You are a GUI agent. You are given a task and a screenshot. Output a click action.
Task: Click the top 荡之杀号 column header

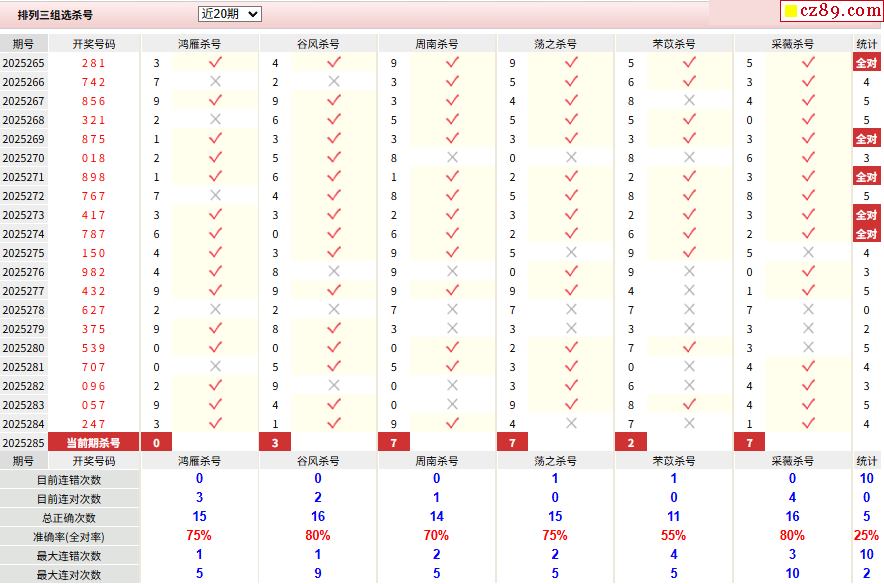coord(556,44)
